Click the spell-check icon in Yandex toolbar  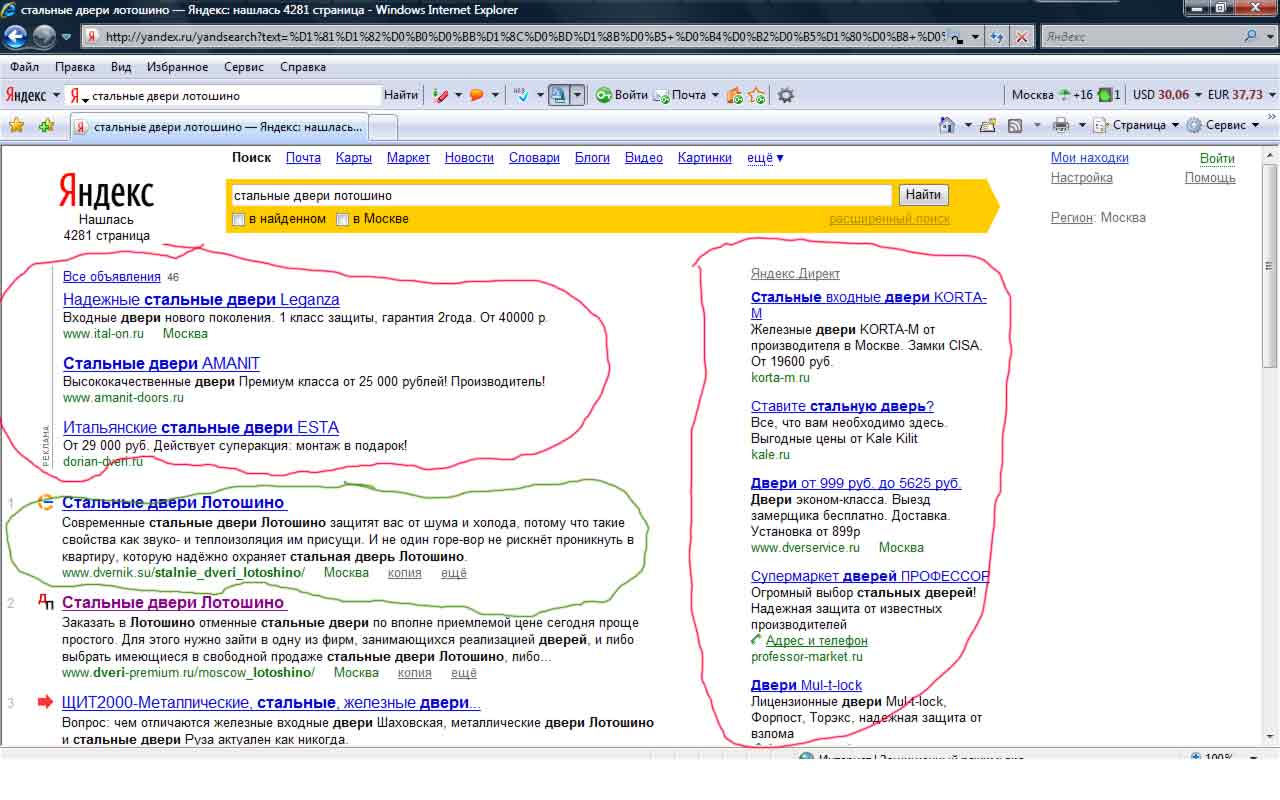click(x=521, y=95)
